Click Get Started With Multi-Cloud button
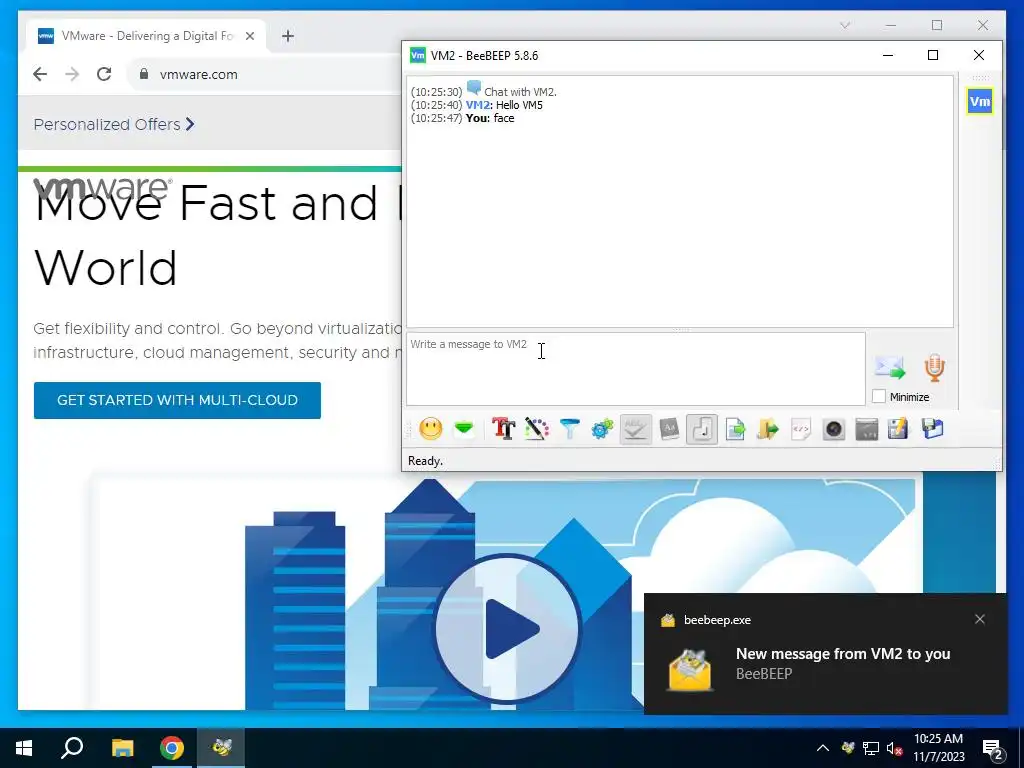The width and height of the screenshot is (1024, 768). point(177,400)
